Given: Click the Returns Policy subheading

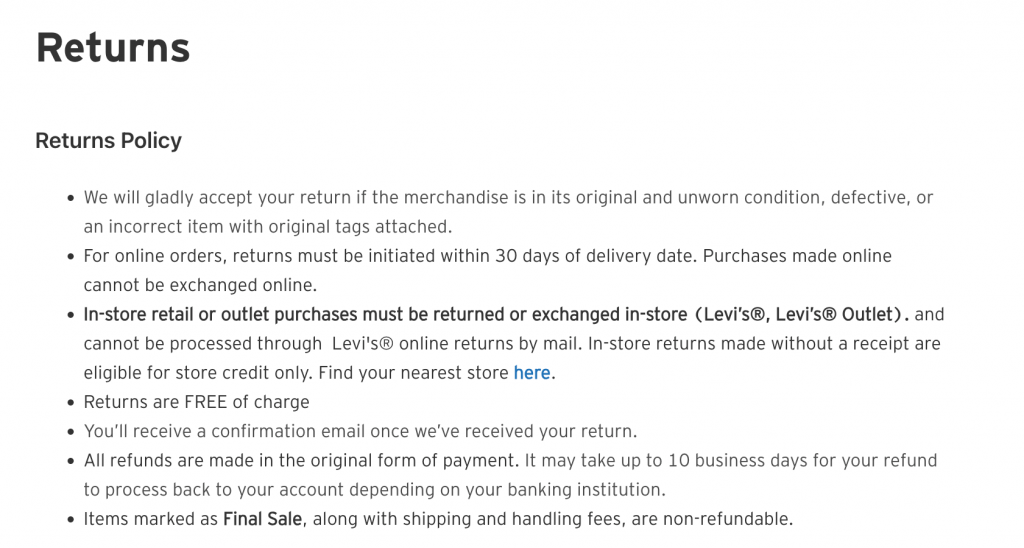Looking at the screenshot, I should click(x=108, y=140).
